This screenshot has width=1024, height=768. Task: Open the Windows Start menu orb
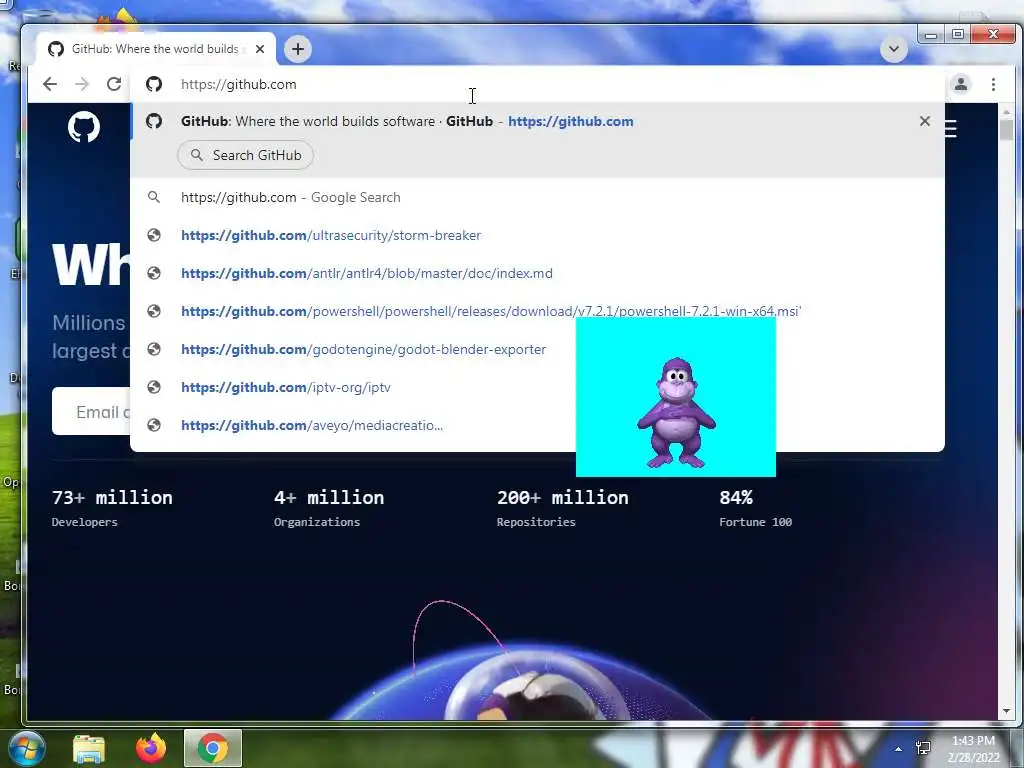25,748
